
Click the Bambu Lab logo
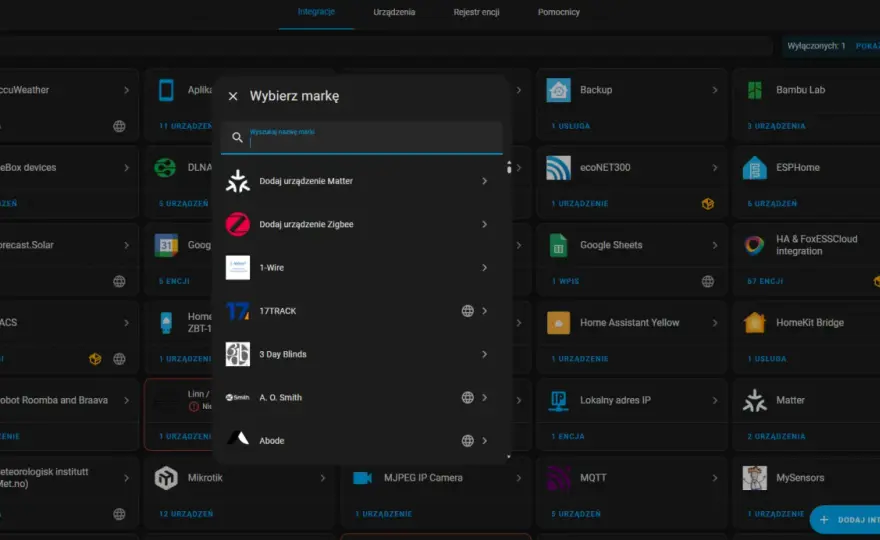pos(755,90)
